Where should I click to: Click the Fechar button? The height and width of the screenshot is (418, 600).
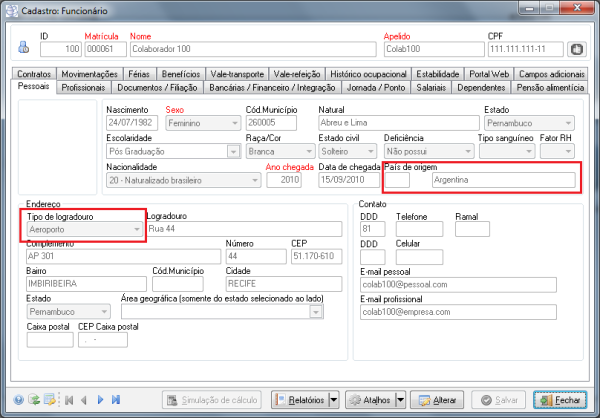562,400
